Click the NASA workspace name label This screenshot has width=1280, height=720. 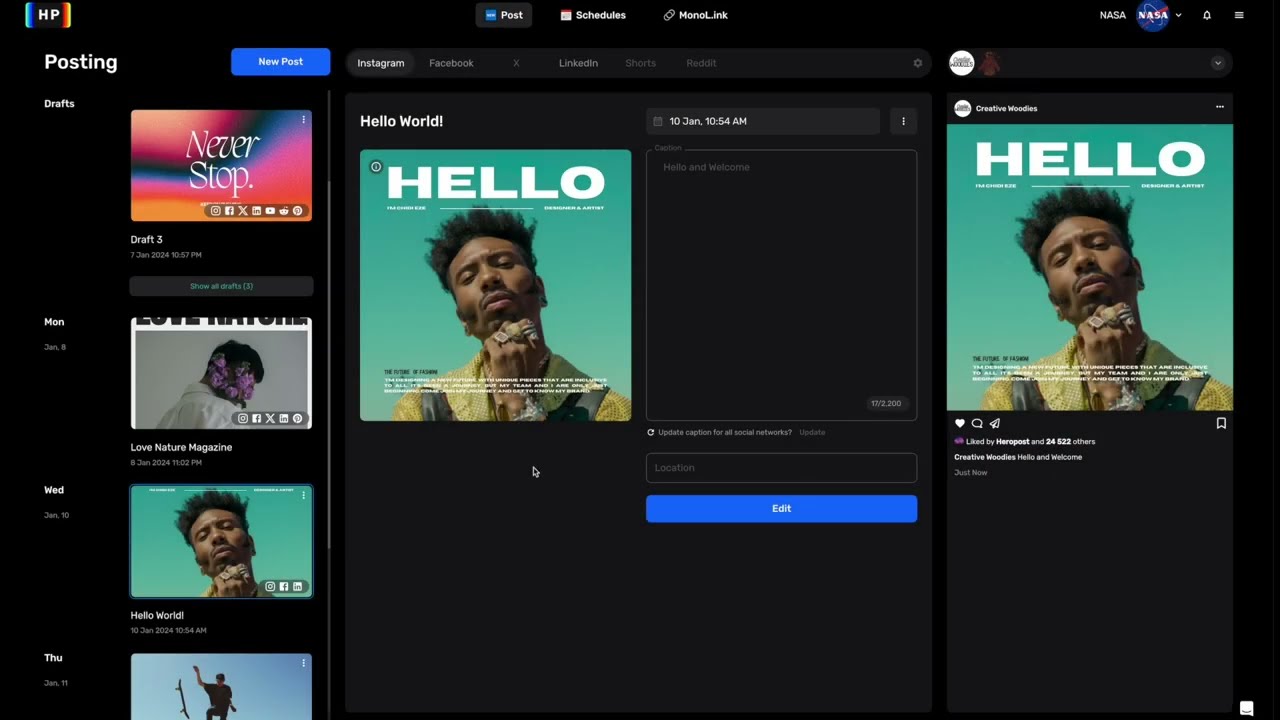coord(1112,15)
